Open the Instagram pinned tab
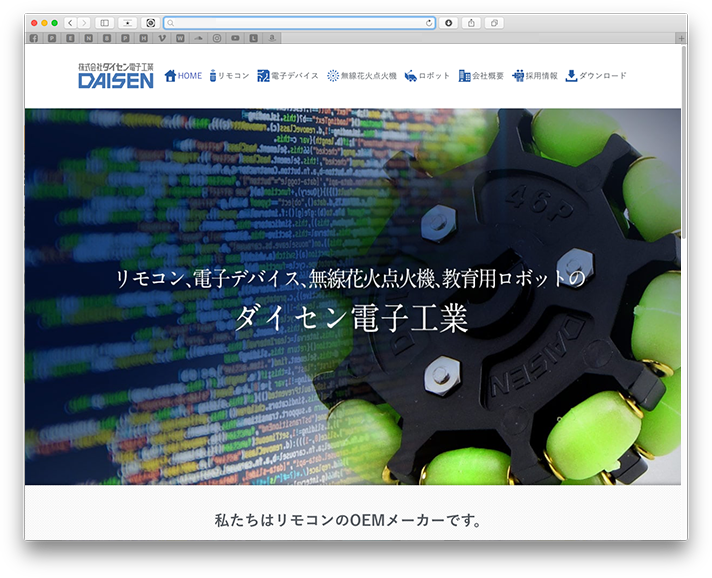 point(217,39)
